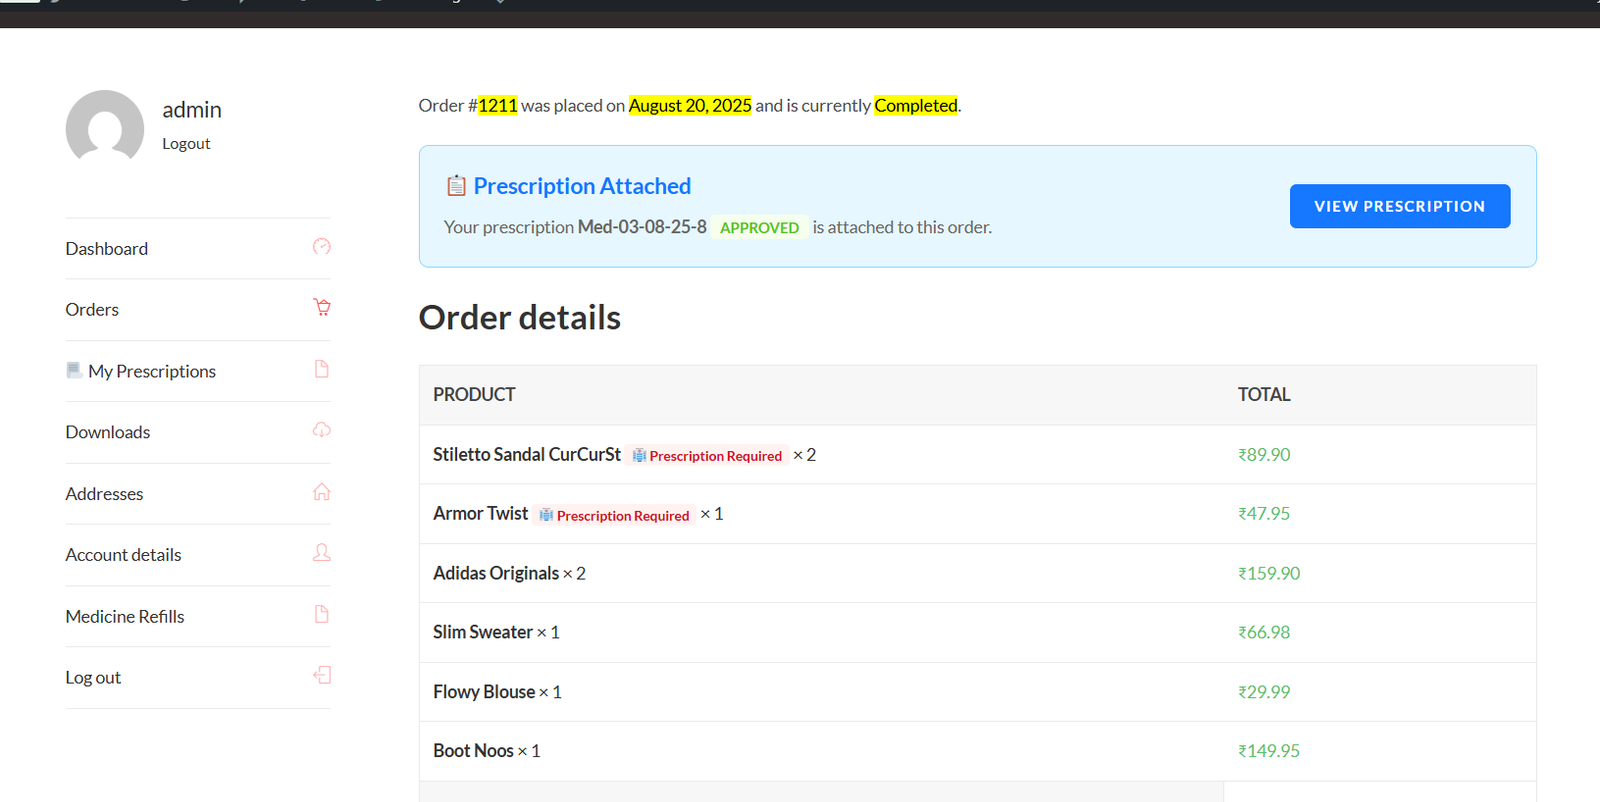Go to Orders in sidebar
Image resolution: width=1600 pixels, height=802 pixels.
(x=92, y=310)
